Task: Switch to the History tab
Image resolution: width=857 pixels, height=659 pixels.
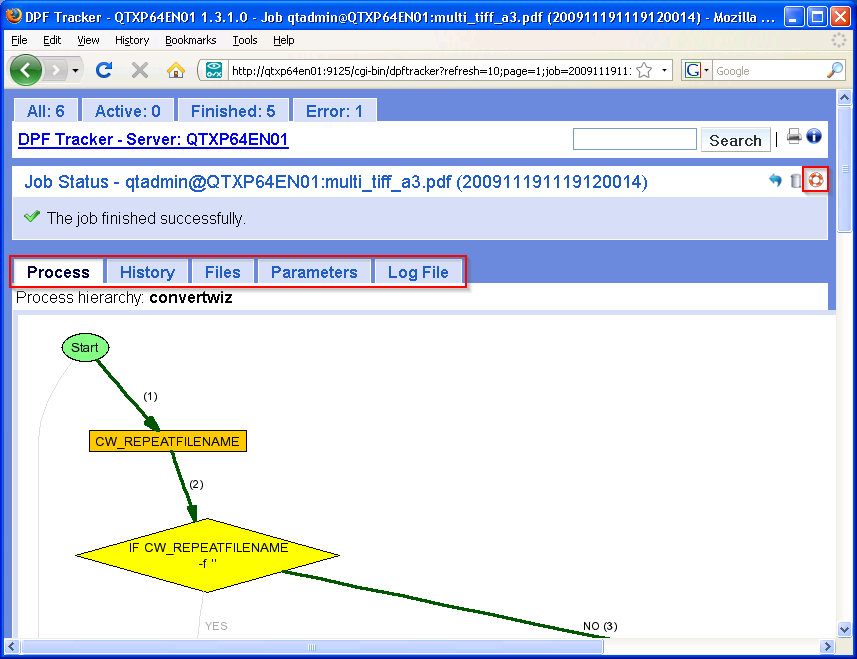Action: pyautogui.click(x=147, y=272)
